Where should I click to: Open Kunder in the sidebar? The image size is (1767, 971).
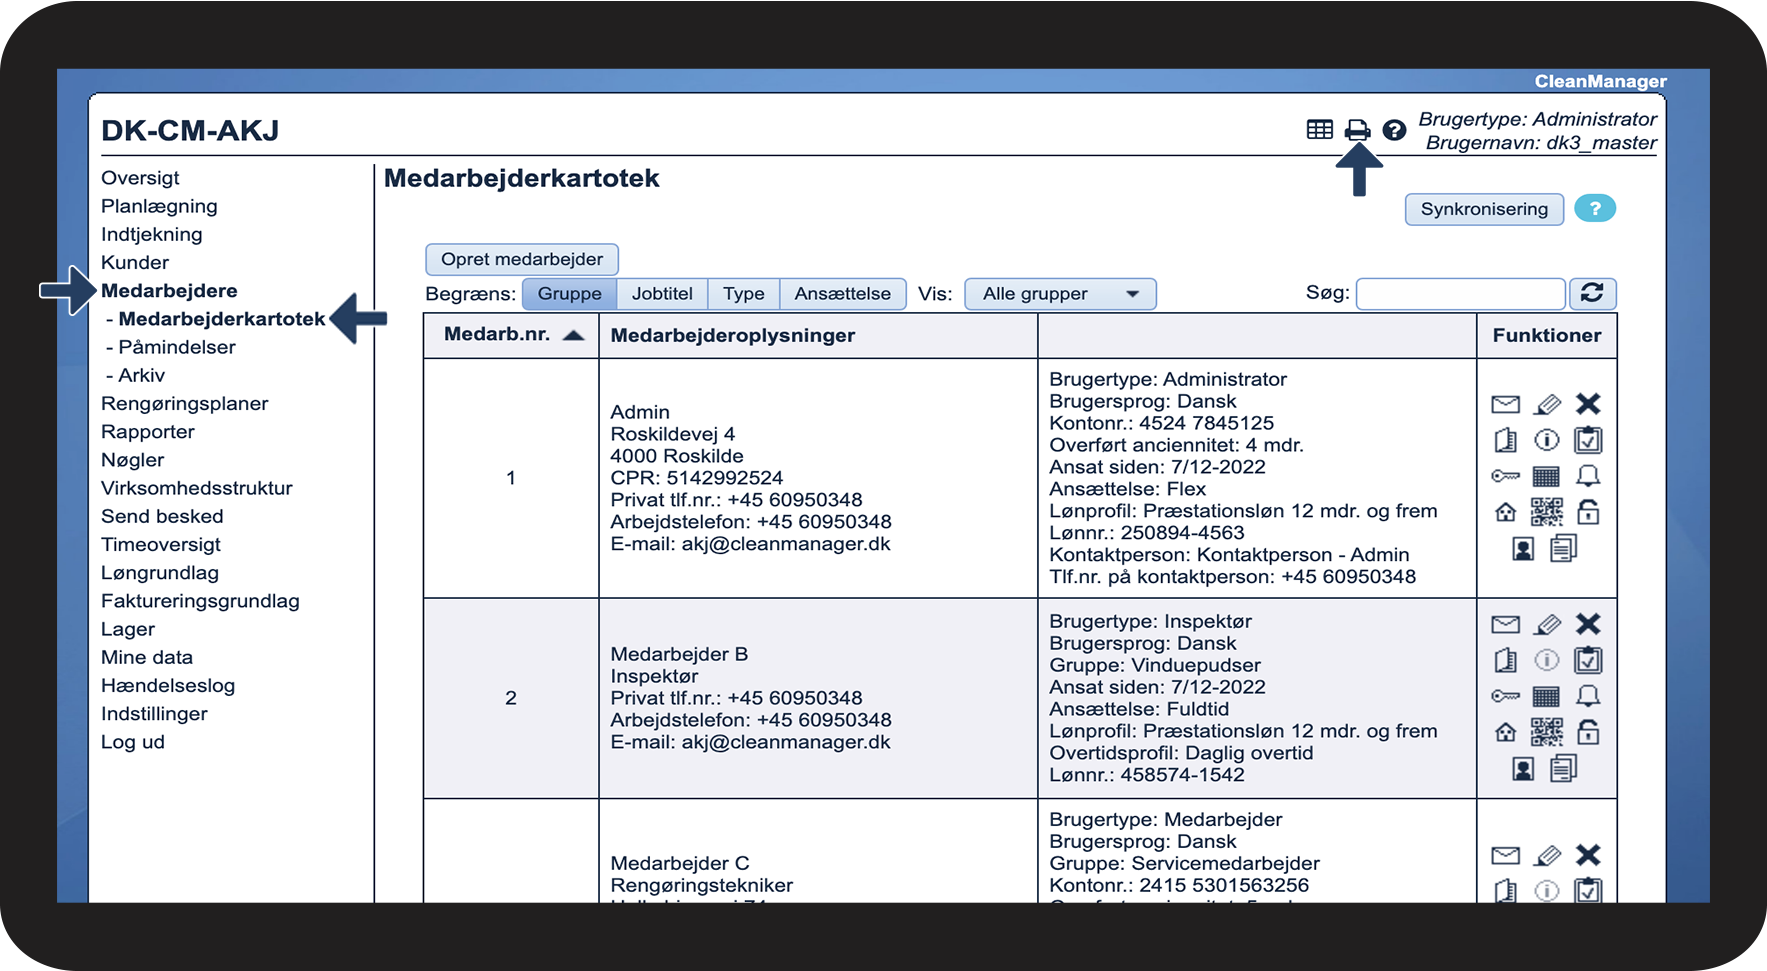[135, 262]
